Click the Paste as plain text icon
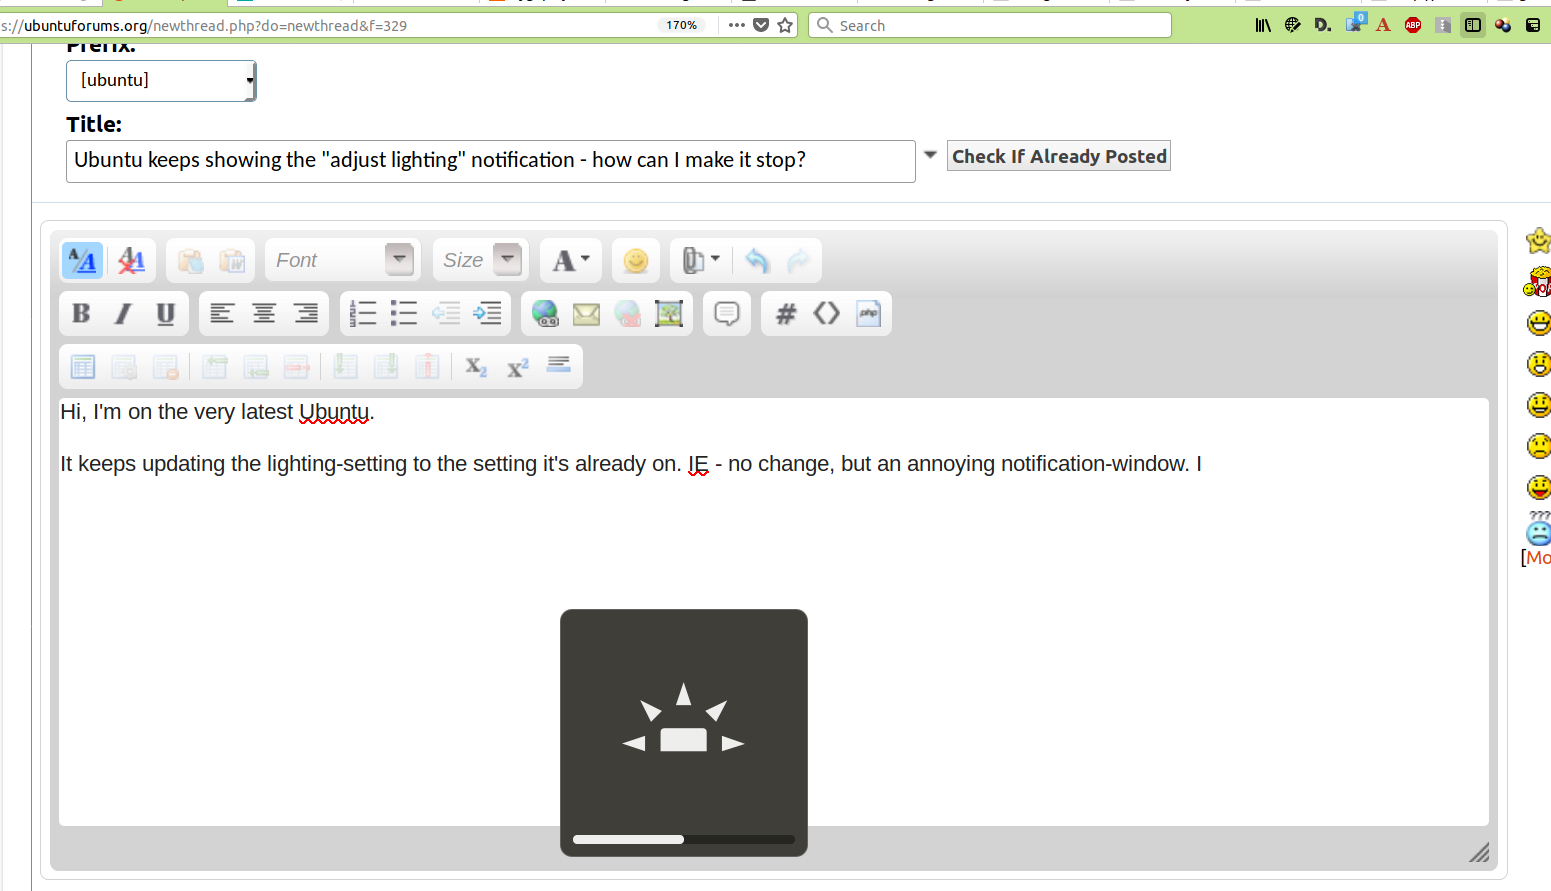 190,261
